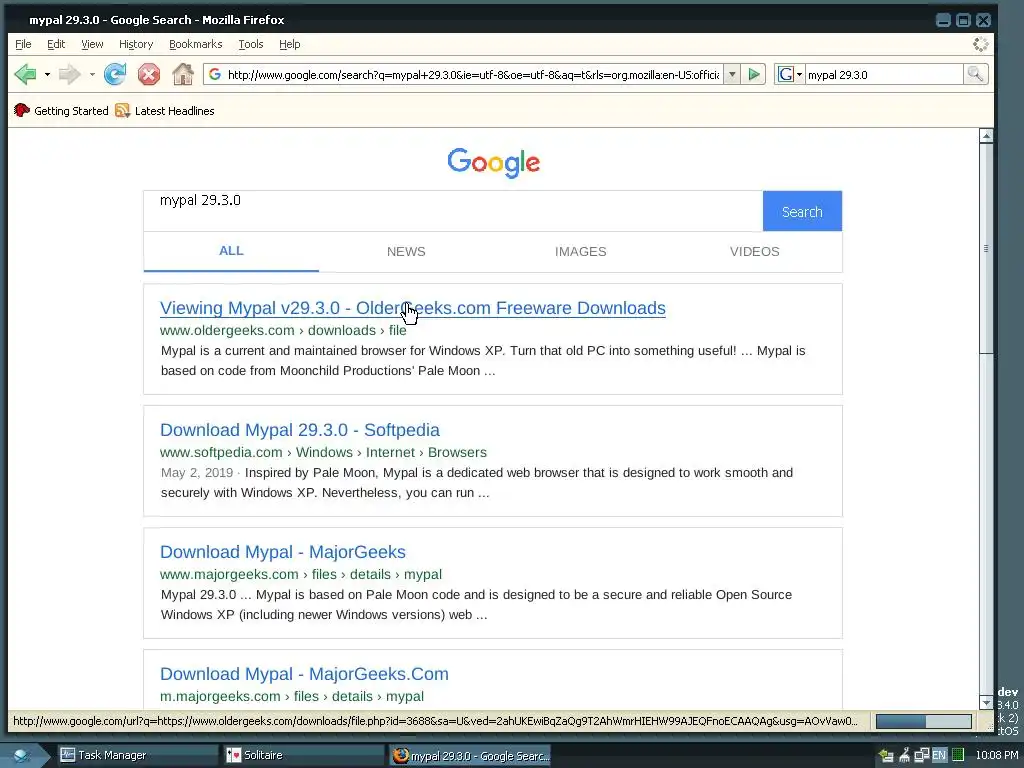The width and height of the screenshot is (1024, 768).
Task: Select the ALL results tab
Action: [x=231, y=251]
